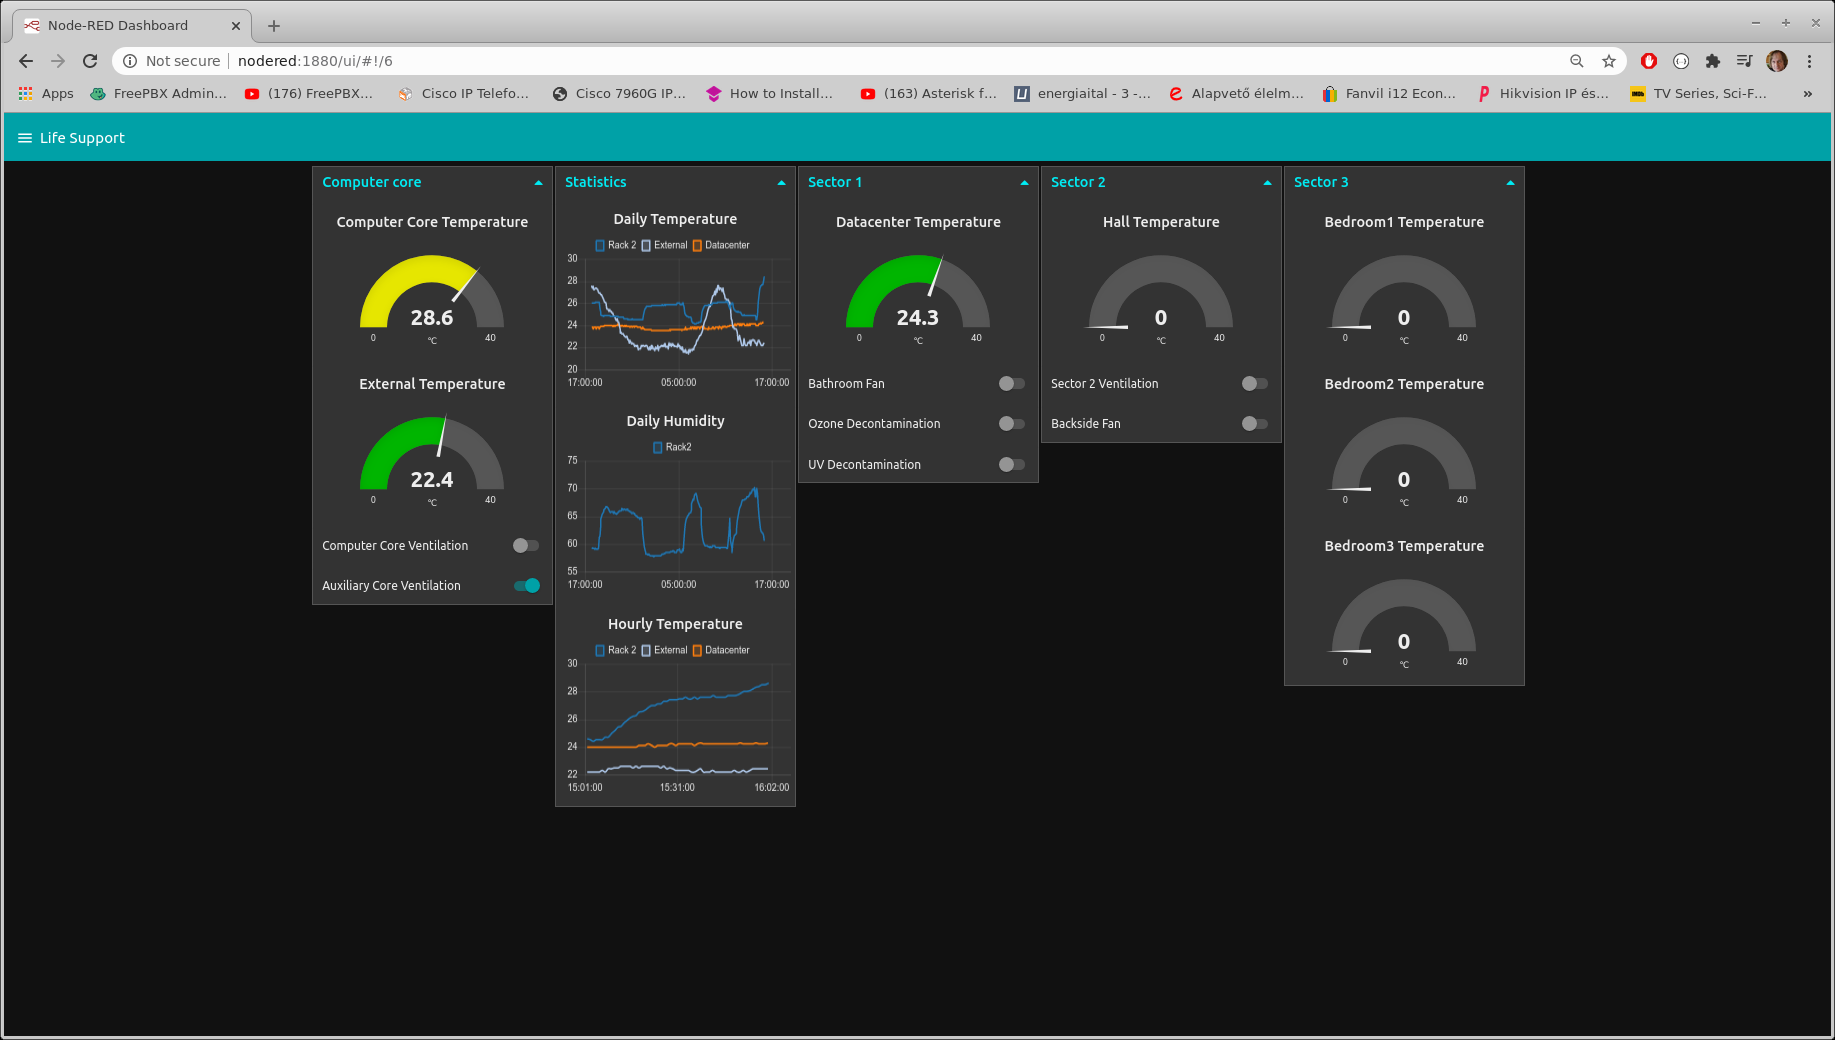Toggle Rack2 series in Daily Humidity legend
The height and width of the screenshot is (1040, 1835).
(x=672, y=447)
